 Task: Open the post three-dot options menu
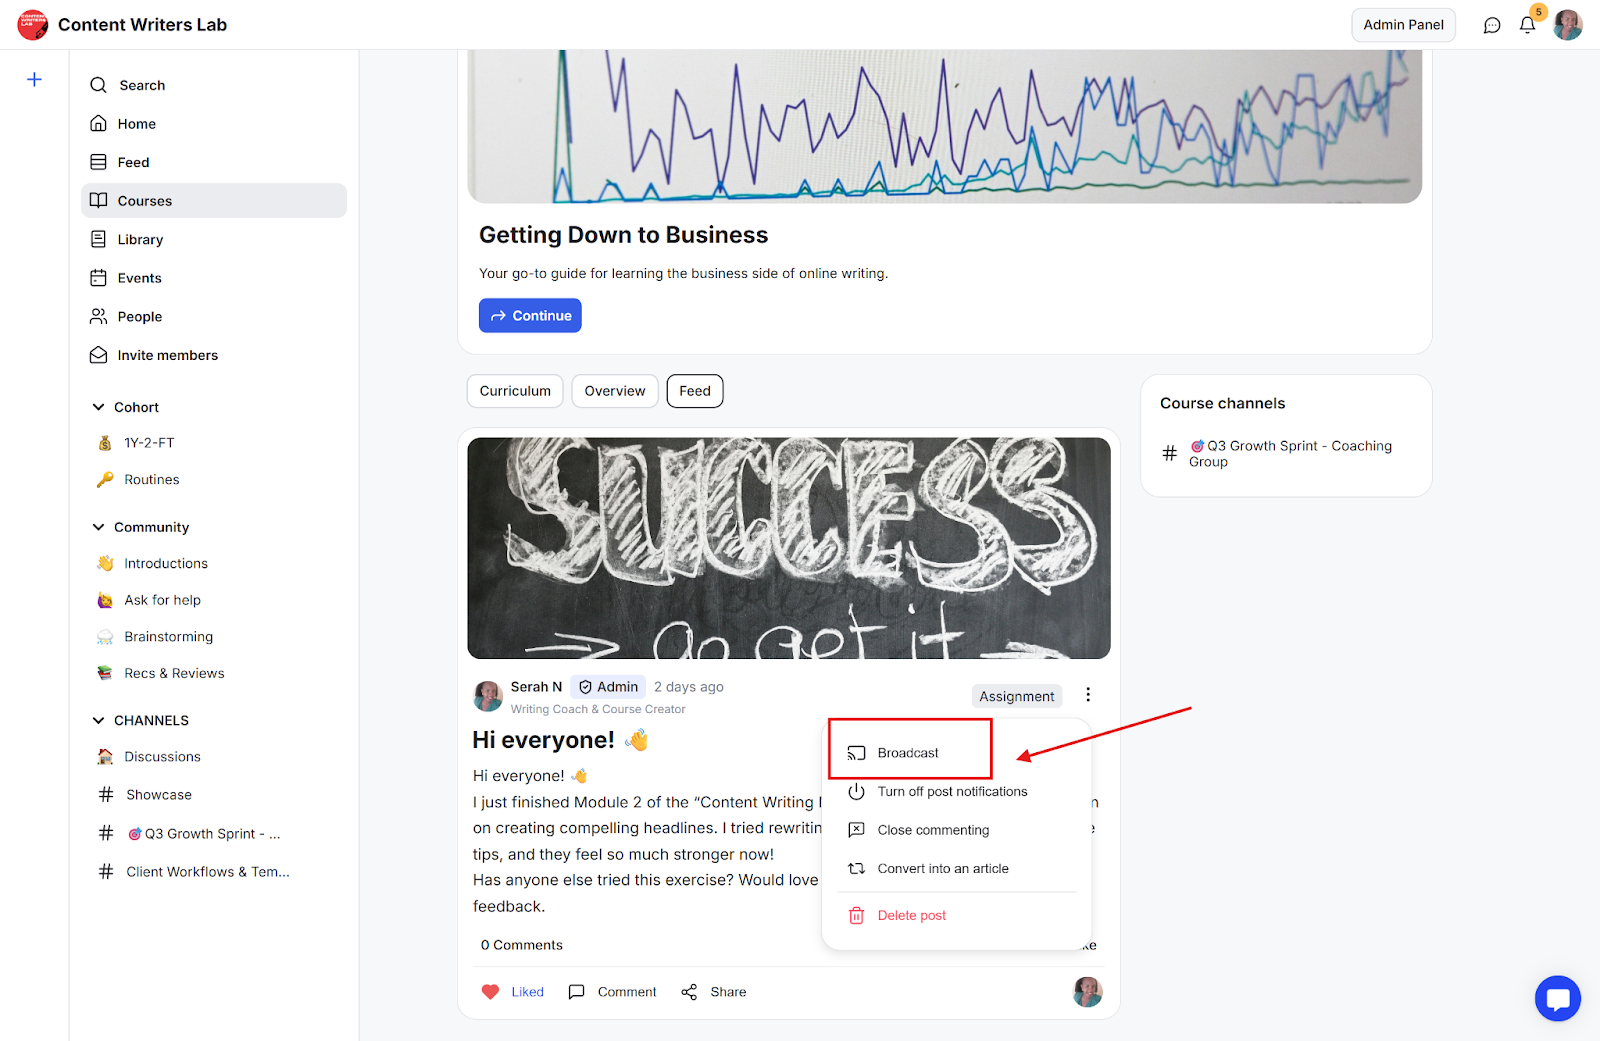pyautogui.click(x=1088, y=694)
